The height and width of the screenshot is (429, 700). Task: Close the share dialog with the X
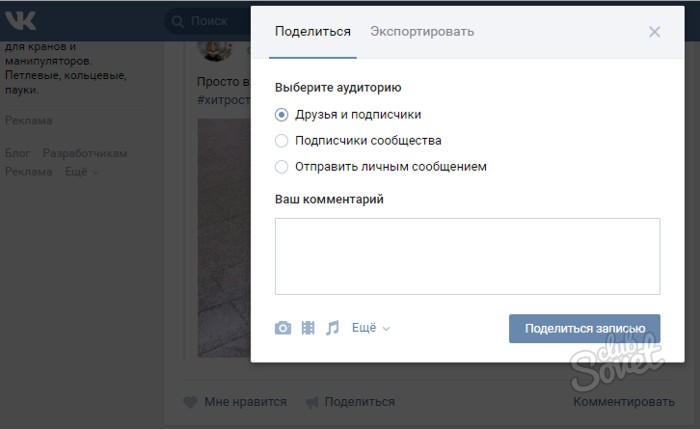pos(654,32)
